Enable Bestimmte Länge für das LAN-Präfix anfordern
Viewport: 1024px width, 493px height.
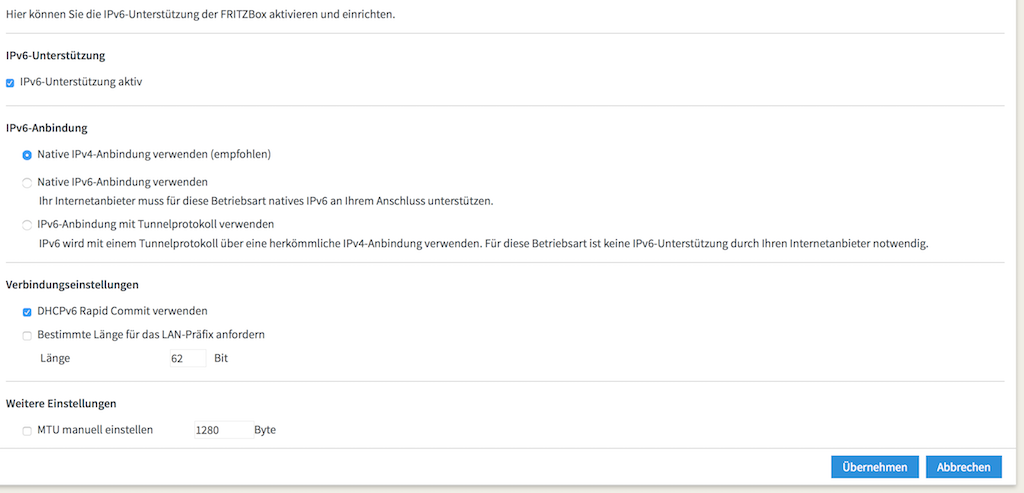tap(27, 335)
